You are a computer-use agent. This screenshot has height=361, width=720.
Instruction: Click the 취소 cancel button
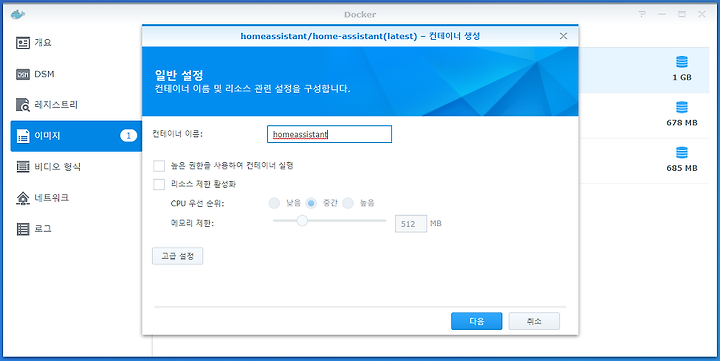tap(534, 322)
